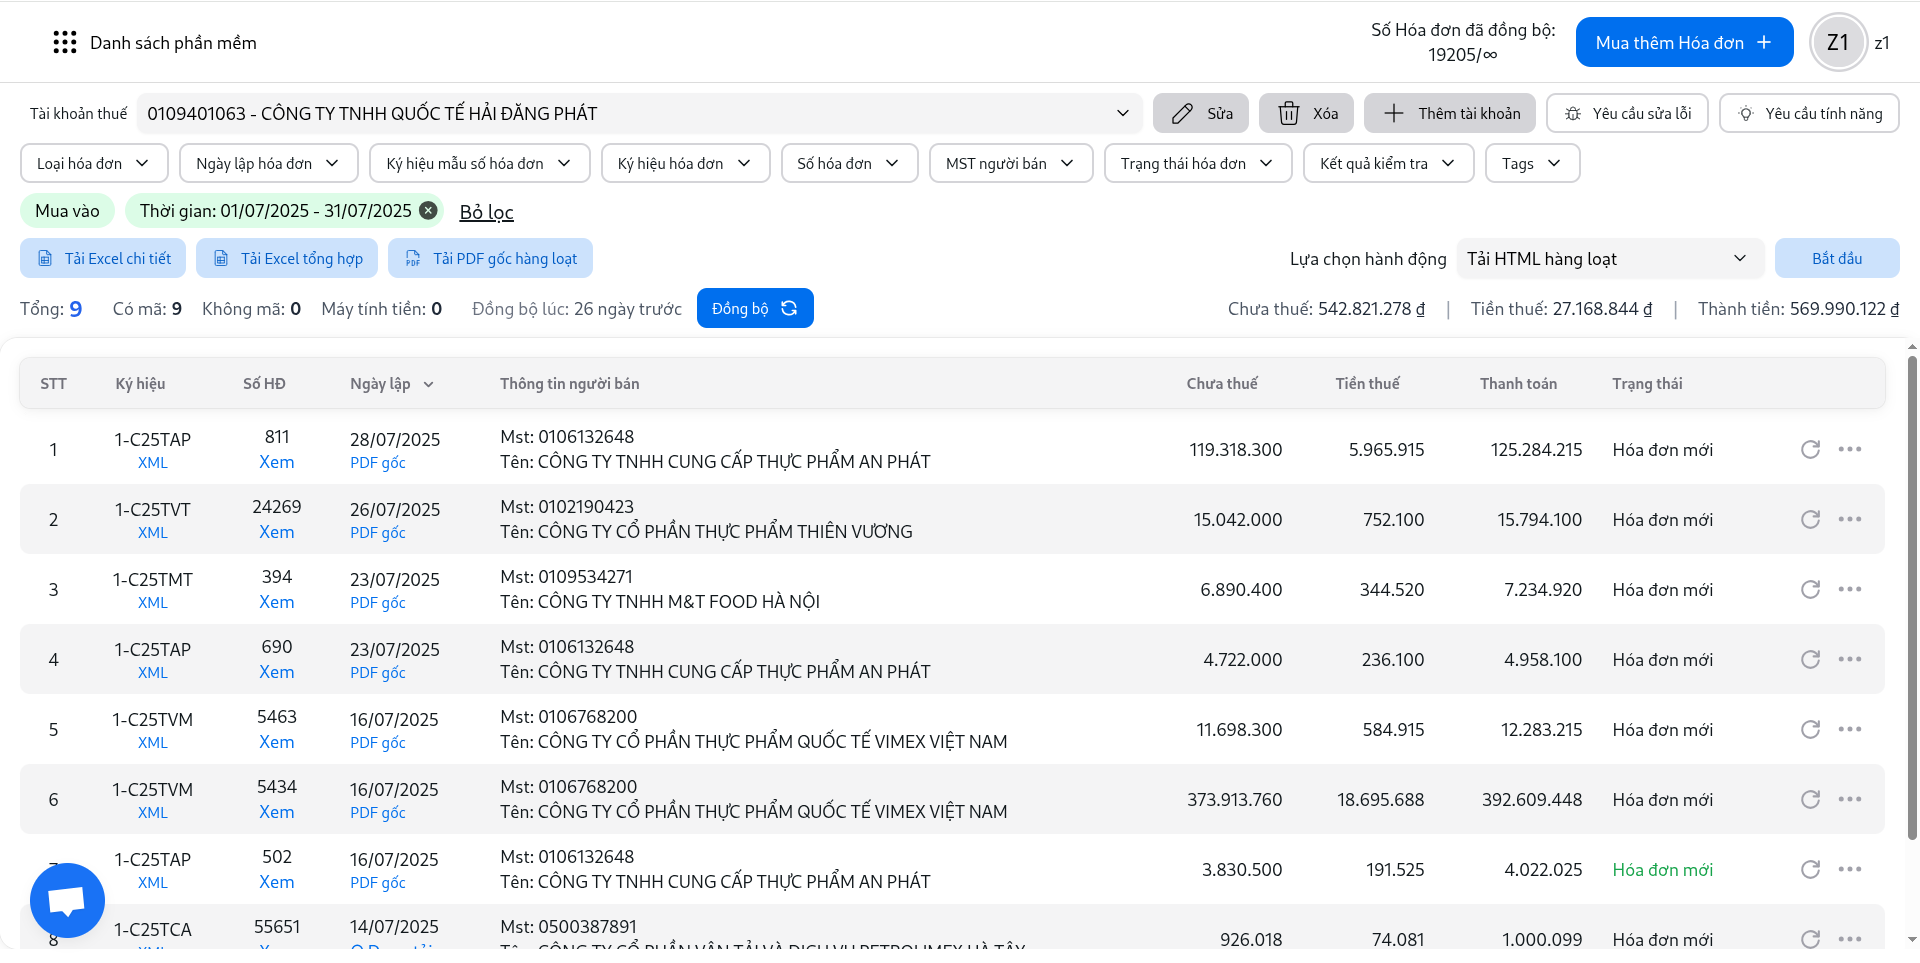Click the Z1 user avatar
This screenshot has width=1920, height=963.
(x=1837, y=42)
